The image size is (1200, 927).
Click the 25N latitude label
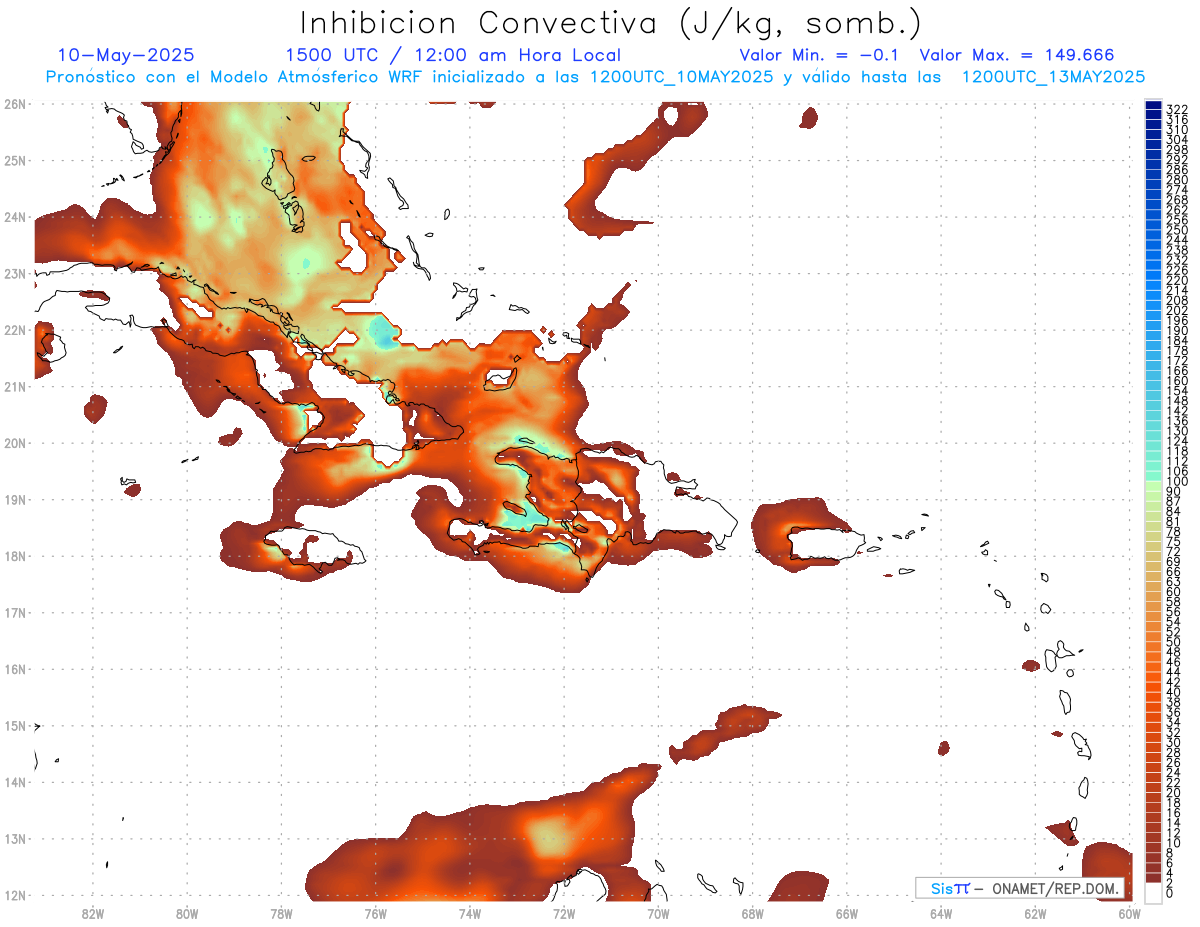pos(14,160)
